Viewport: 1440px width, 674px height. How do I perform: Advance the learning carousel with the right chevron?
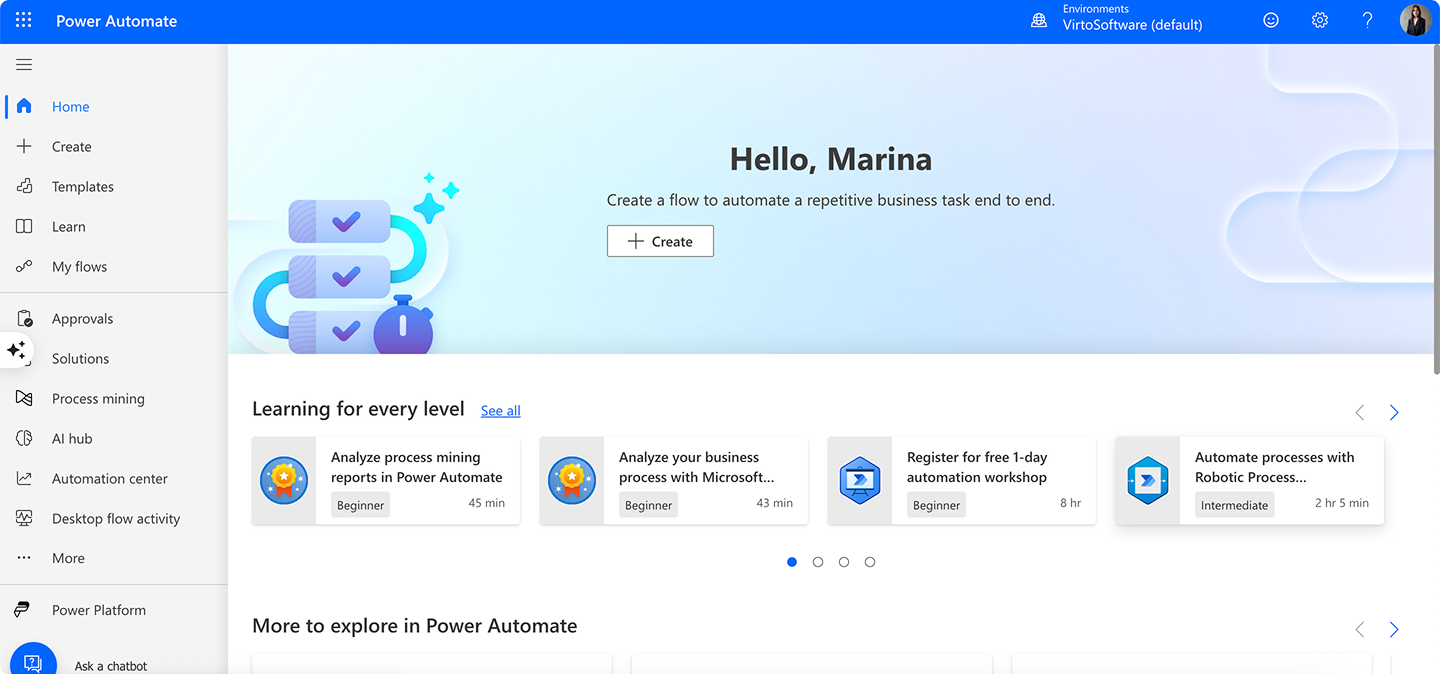tap(1394, 412)
